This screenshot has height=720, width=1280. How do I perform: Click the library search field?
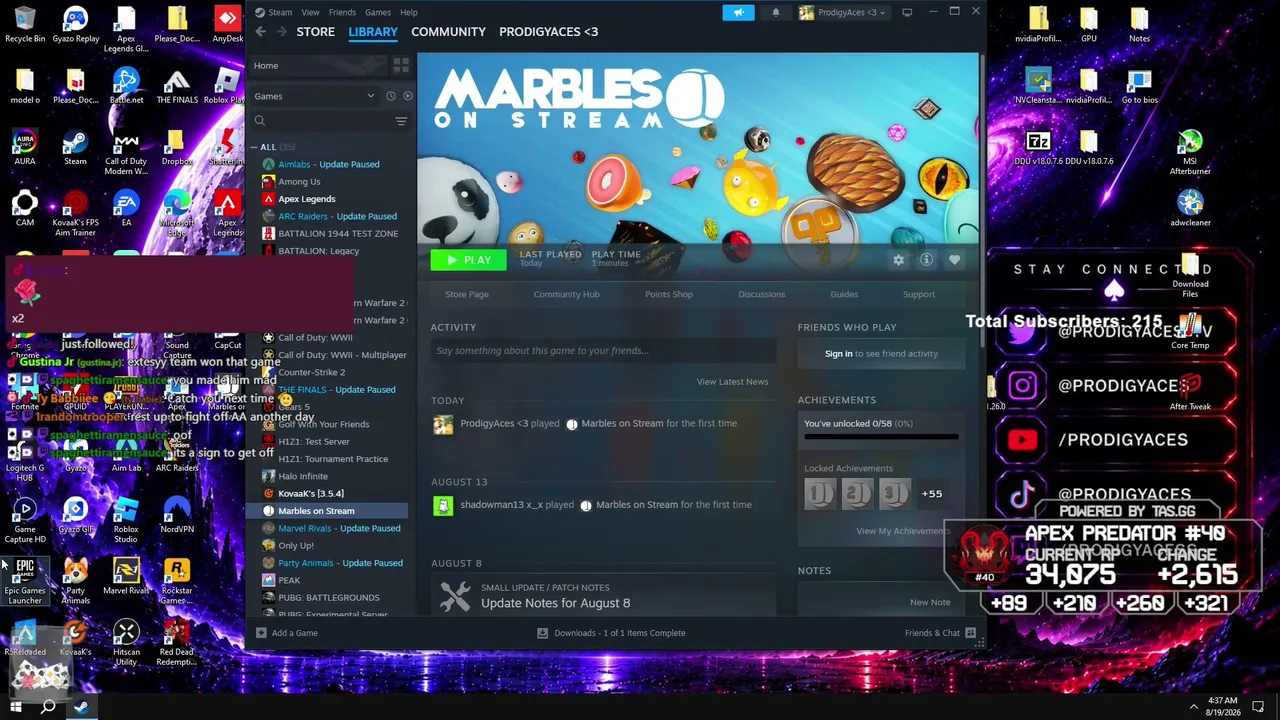320,121
